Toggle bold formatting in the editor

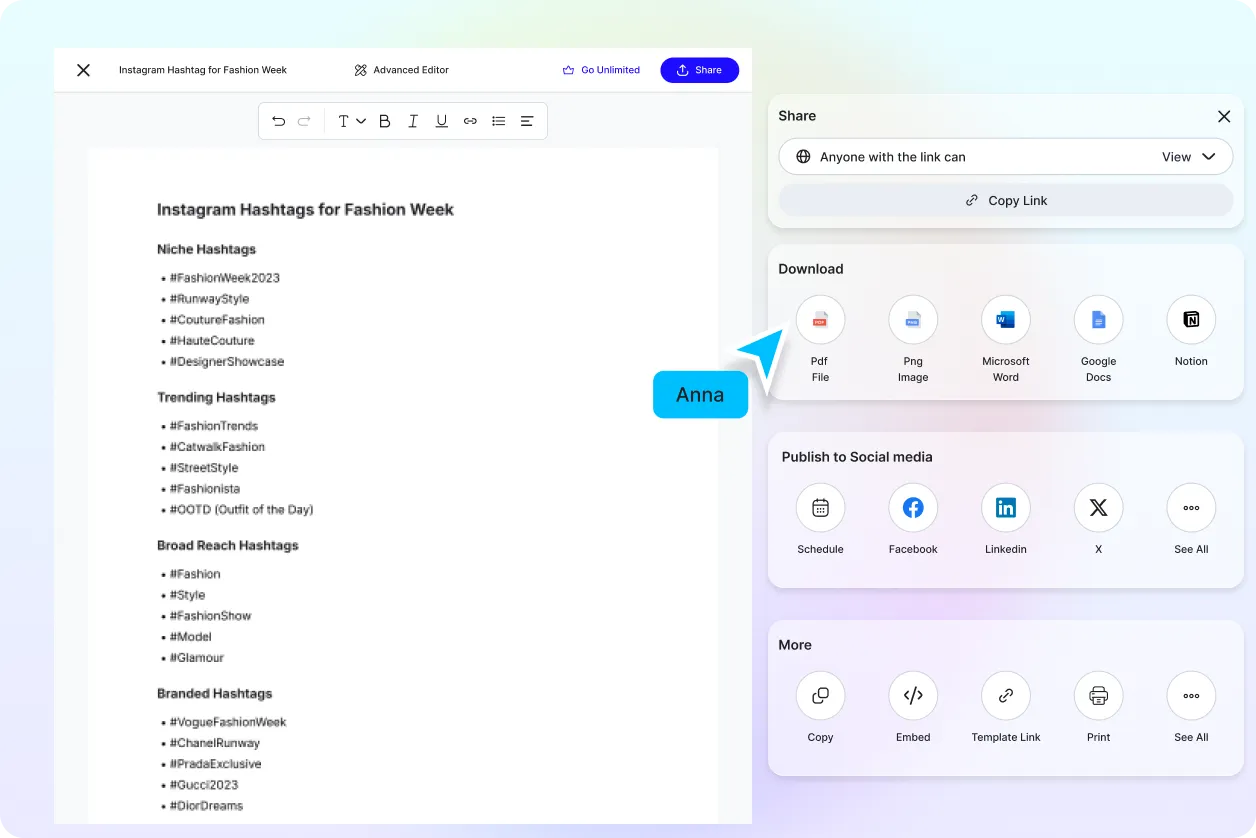[x=384, y=120]
